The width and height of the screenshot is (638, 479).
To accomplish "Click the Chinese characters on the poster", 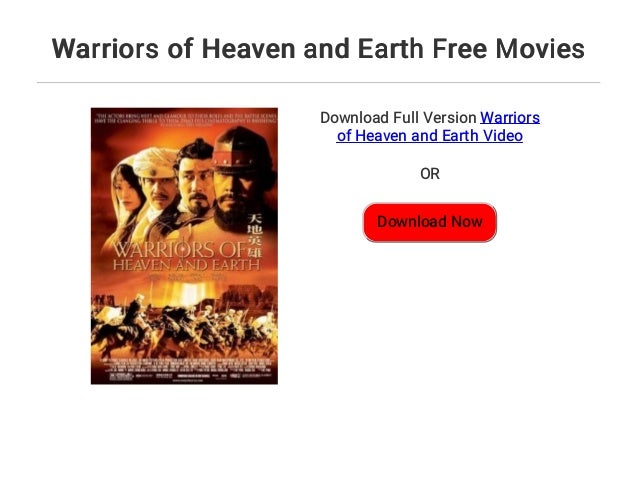I will click(x=255, y=234).
